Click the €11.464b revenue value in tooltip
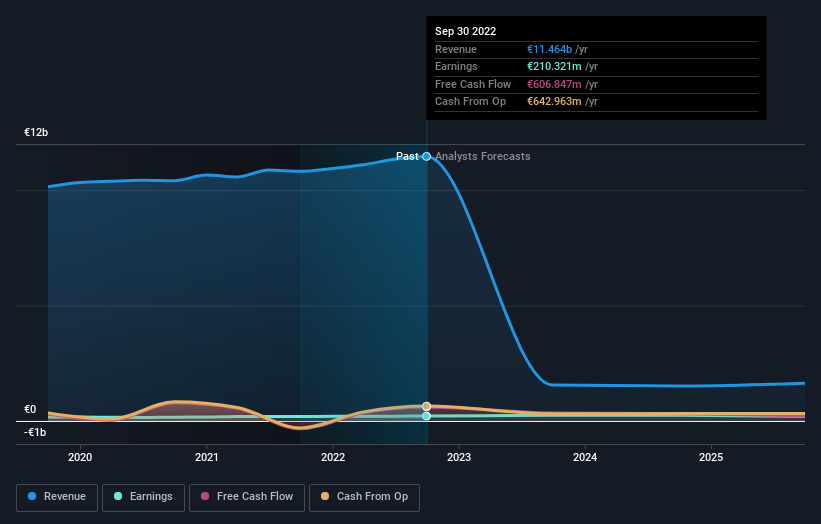The width and height of the screenshot is (821, 524). pos(549,49)
